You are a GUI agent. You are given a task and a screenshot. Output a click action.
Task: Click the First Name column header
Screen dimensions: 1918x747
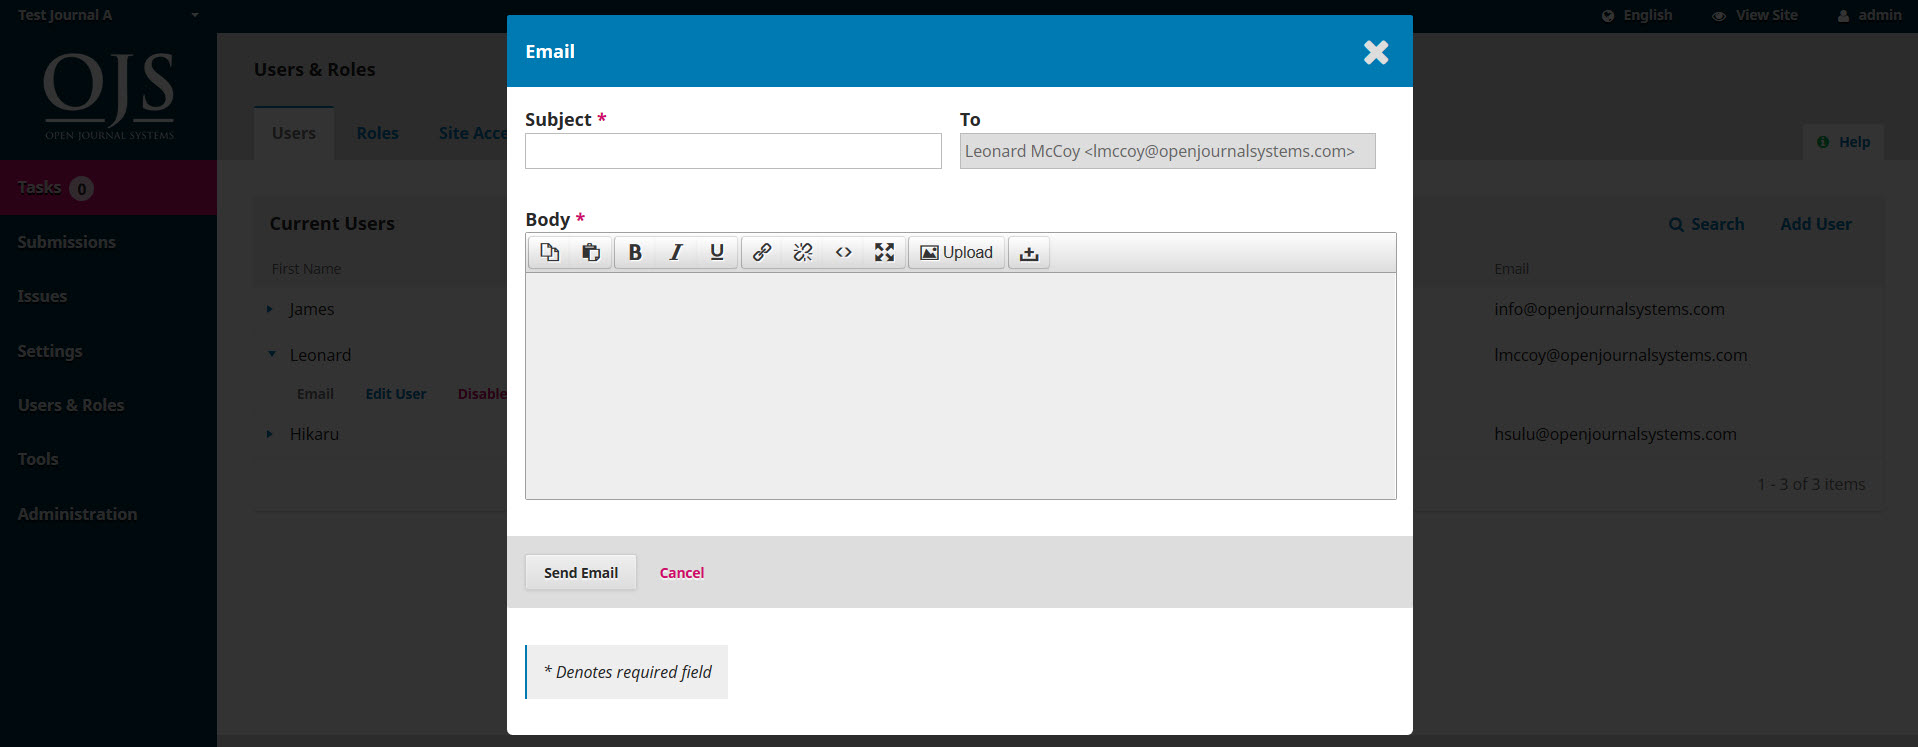306,269
